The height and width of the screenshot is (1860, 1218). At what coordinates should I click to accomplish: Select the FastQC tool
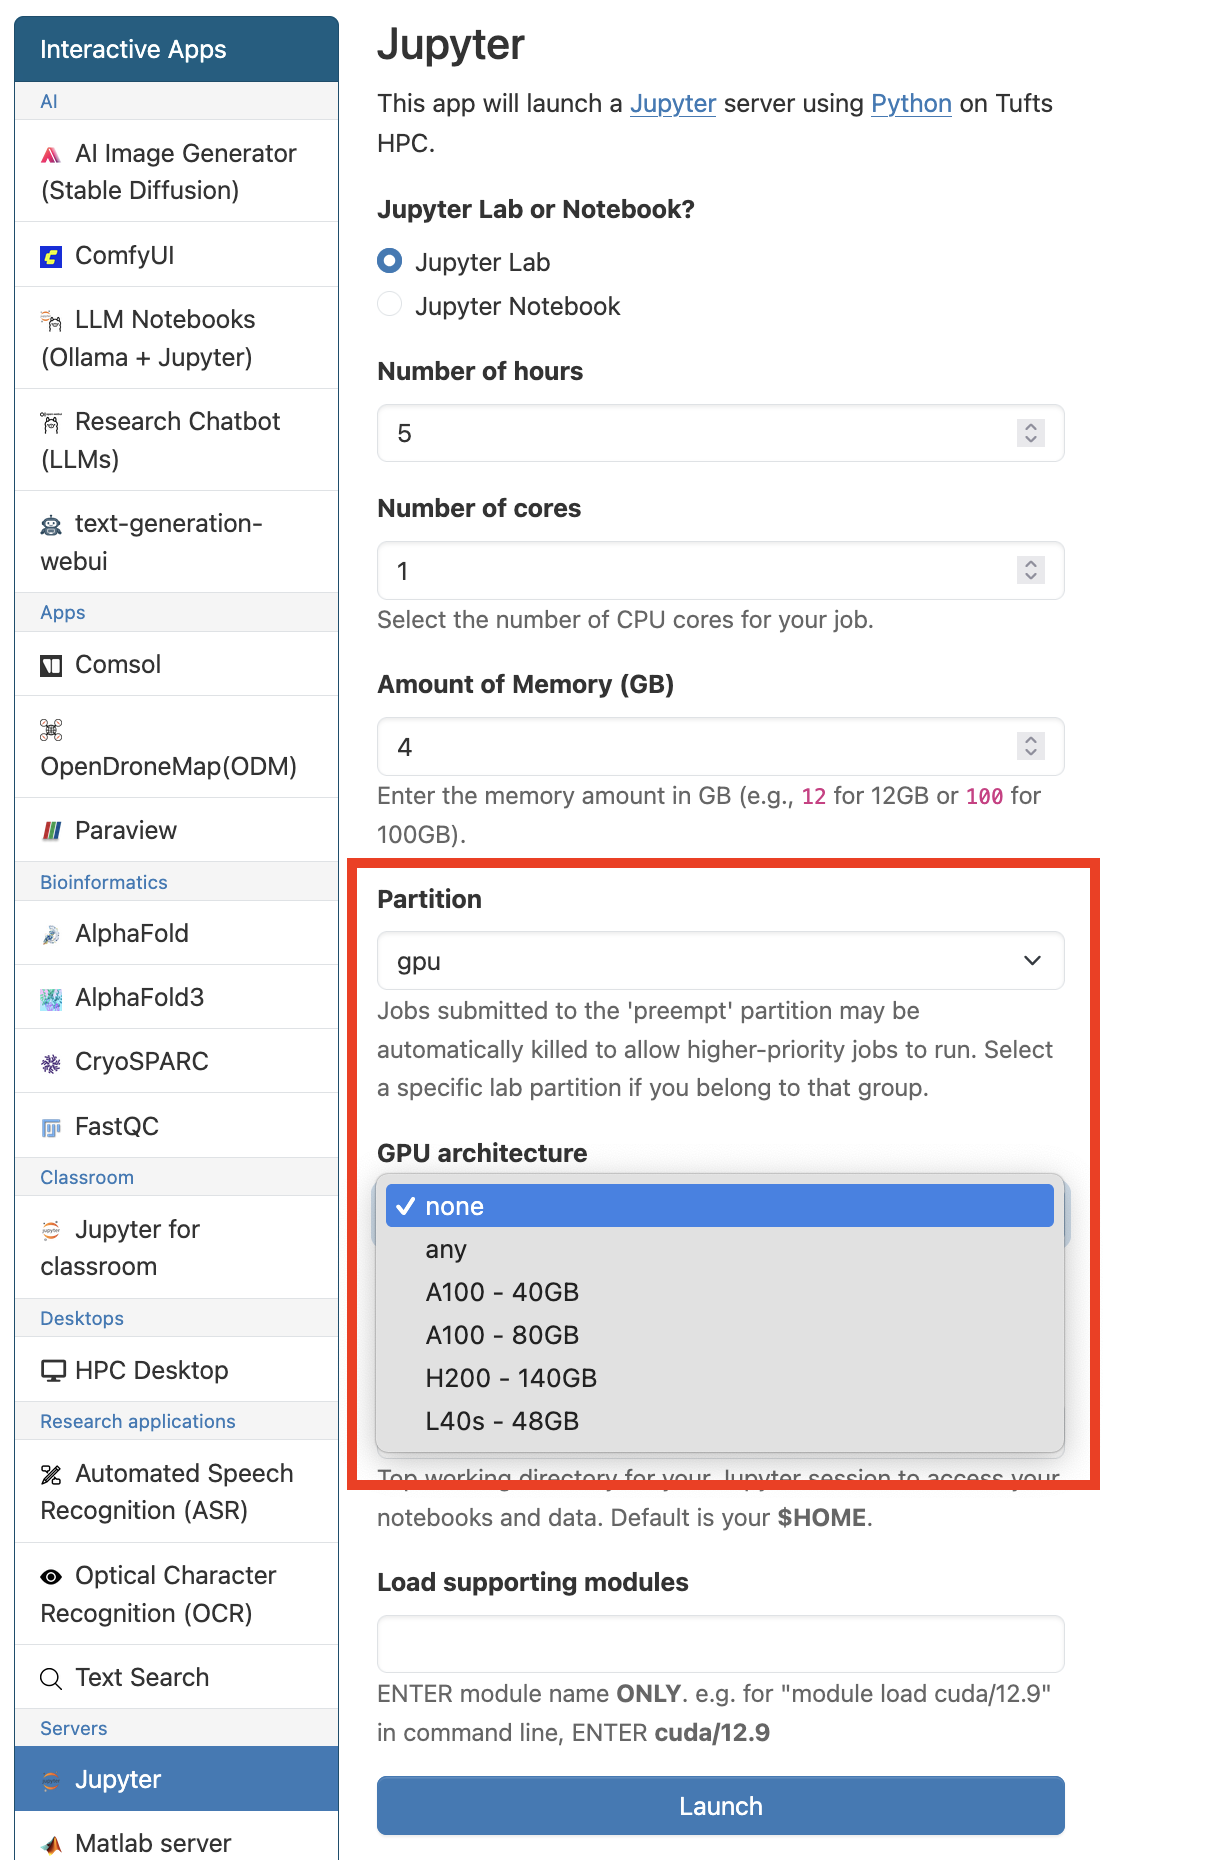pyautogui.click(x=116, y=1125)
